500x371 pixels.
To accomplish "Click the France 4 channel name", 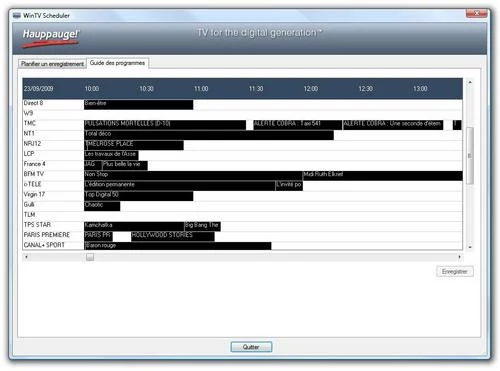I will (x=34, y=164).
